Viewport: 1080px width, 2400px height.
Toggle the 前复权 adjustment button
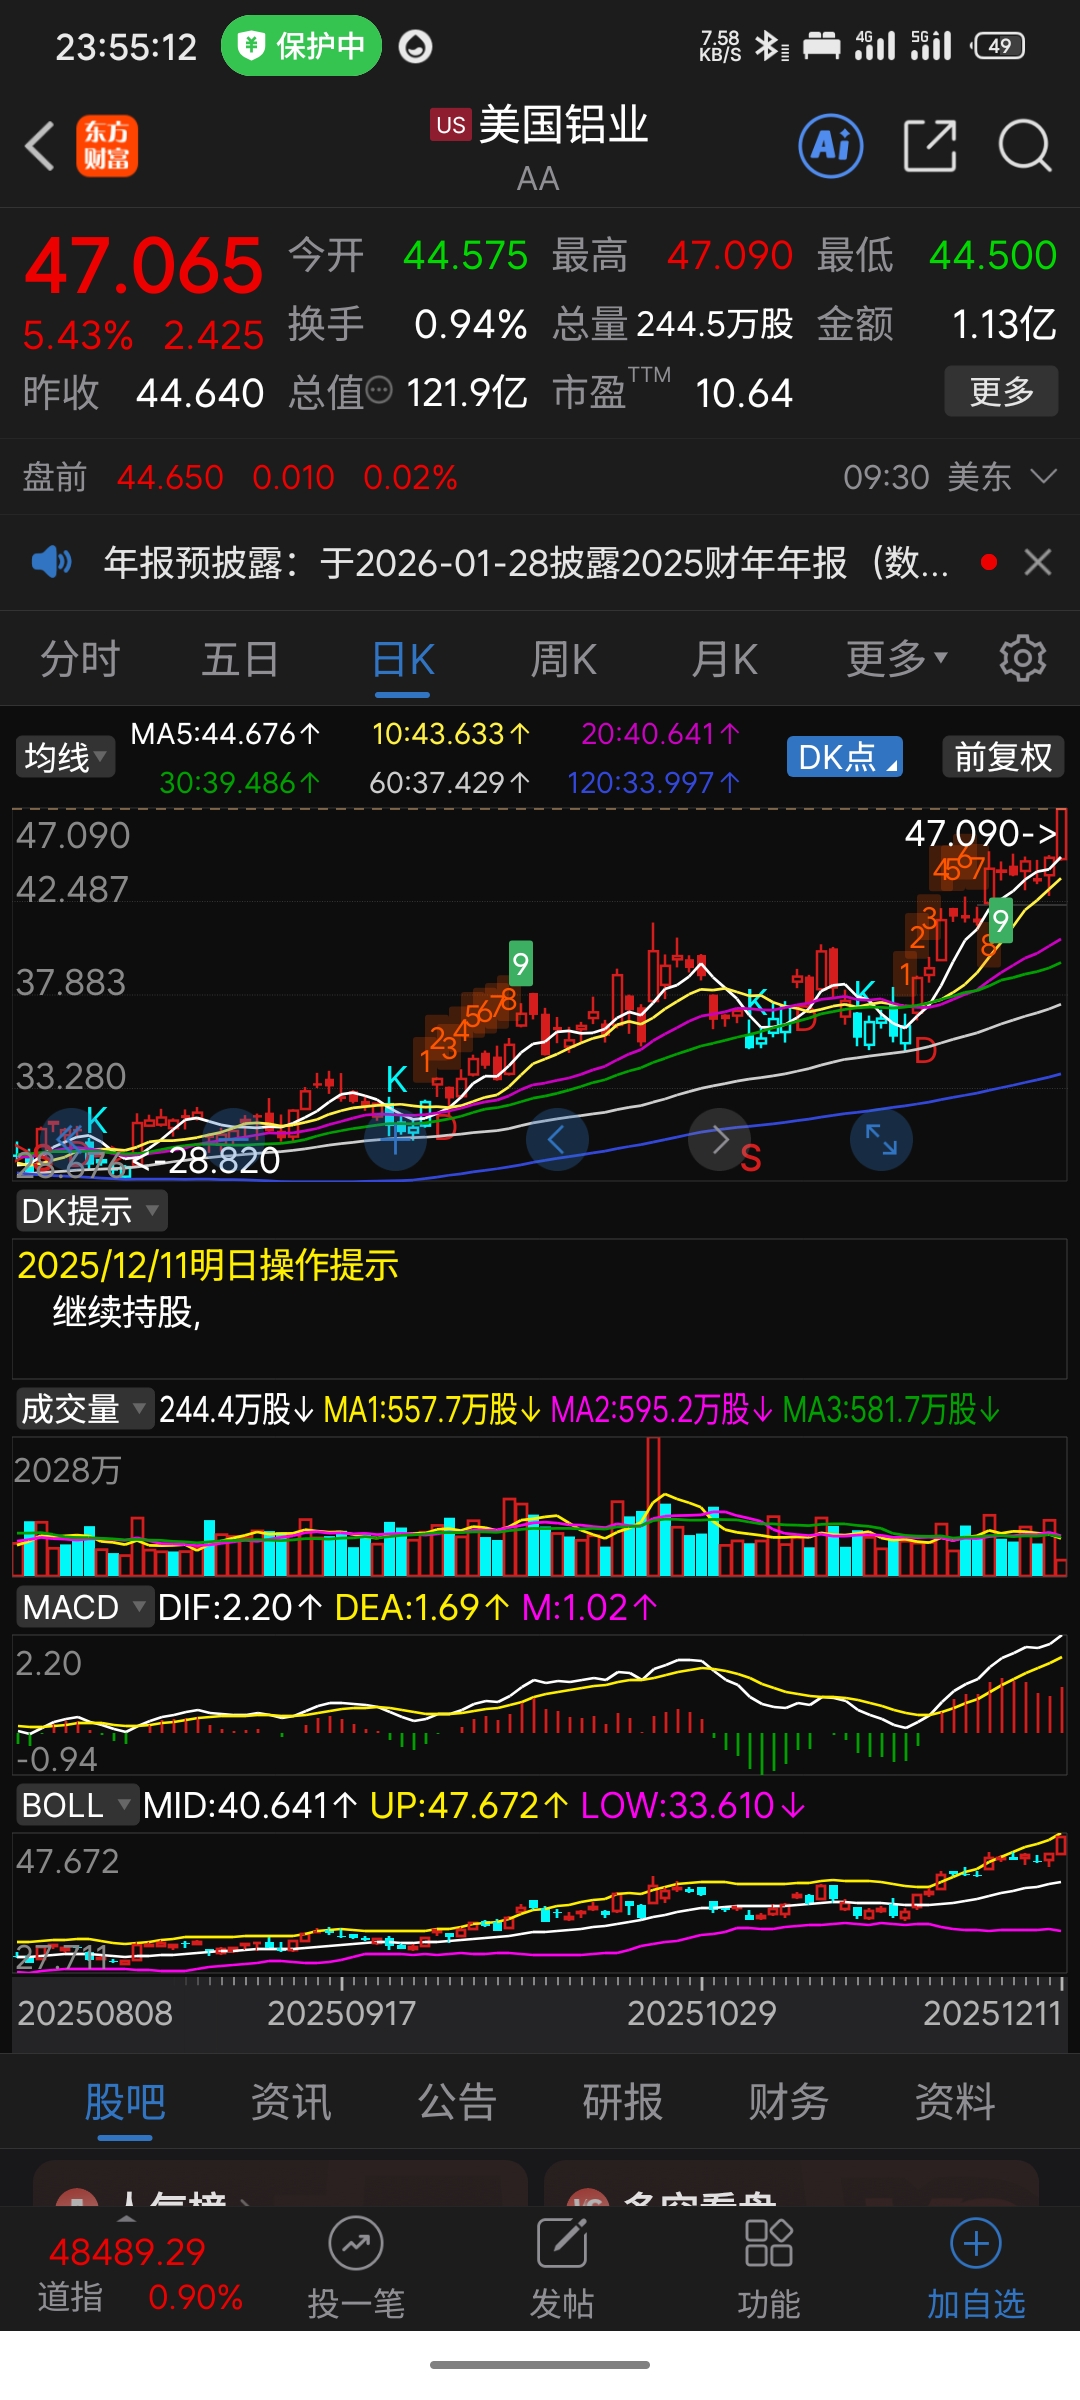coord(1003,757)
